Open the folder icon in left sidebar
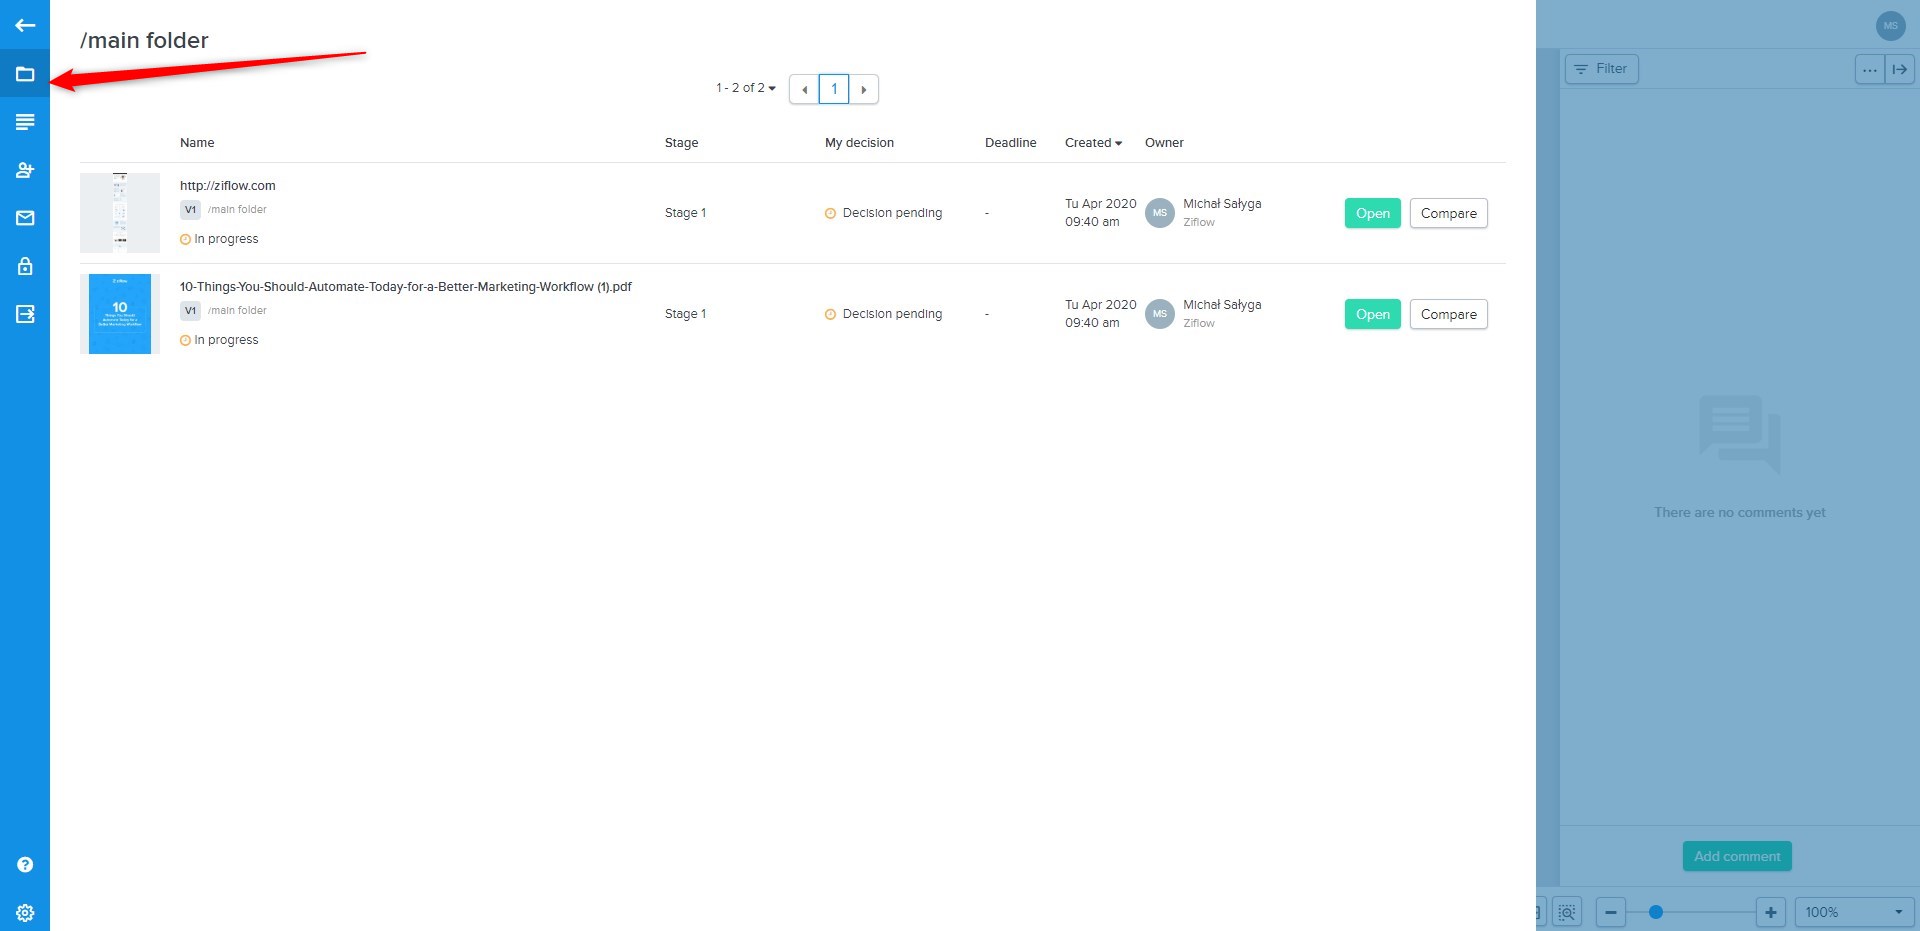The image size is (1920, 931). pos(25,74)
